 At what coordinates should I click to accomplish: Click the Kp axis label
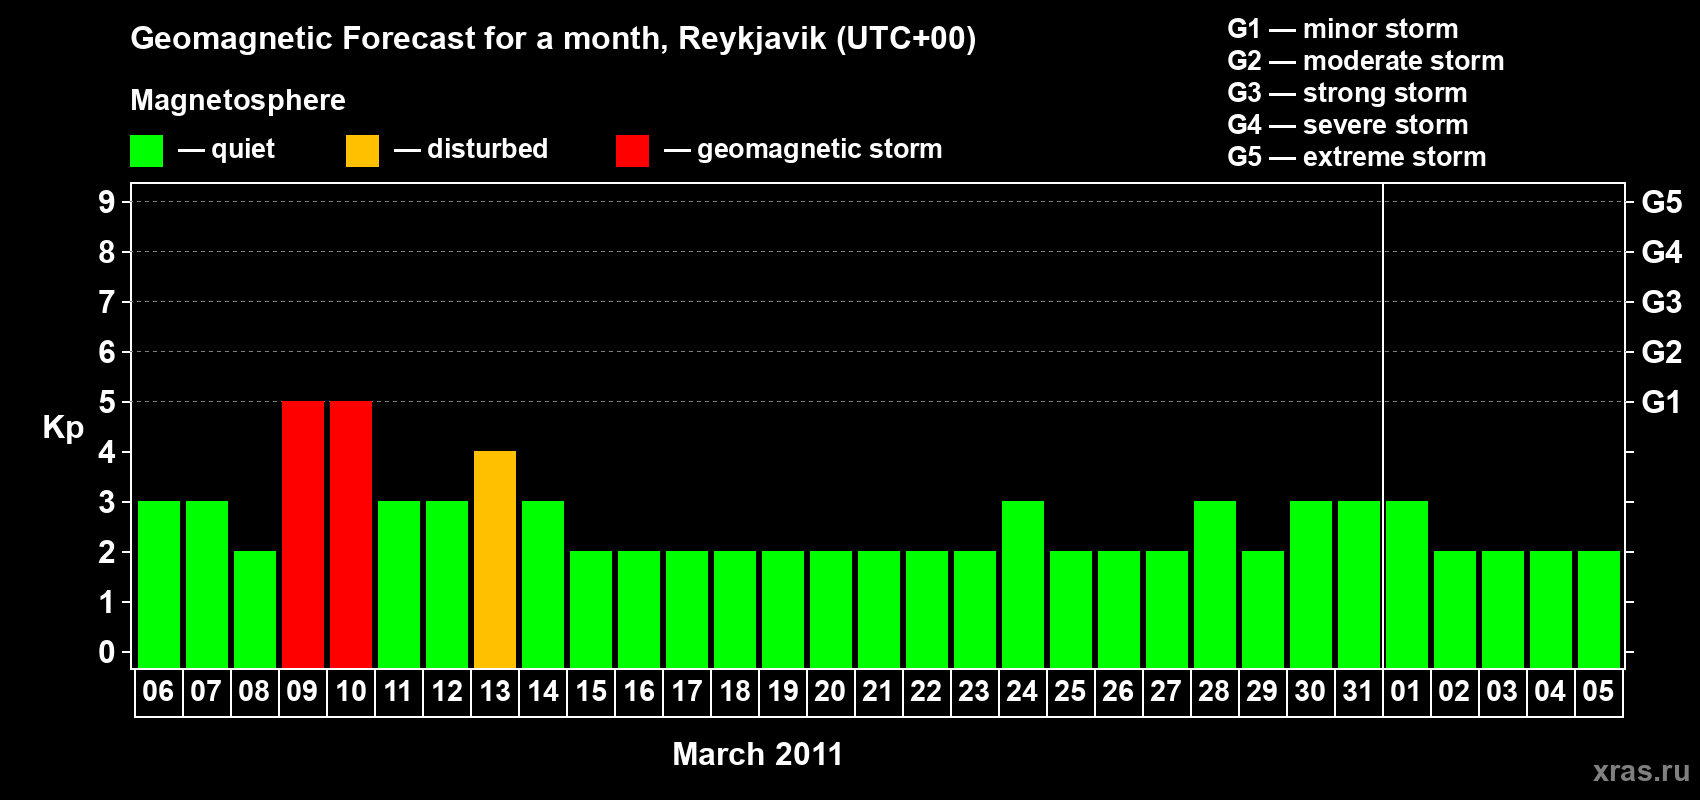[63, 428]
